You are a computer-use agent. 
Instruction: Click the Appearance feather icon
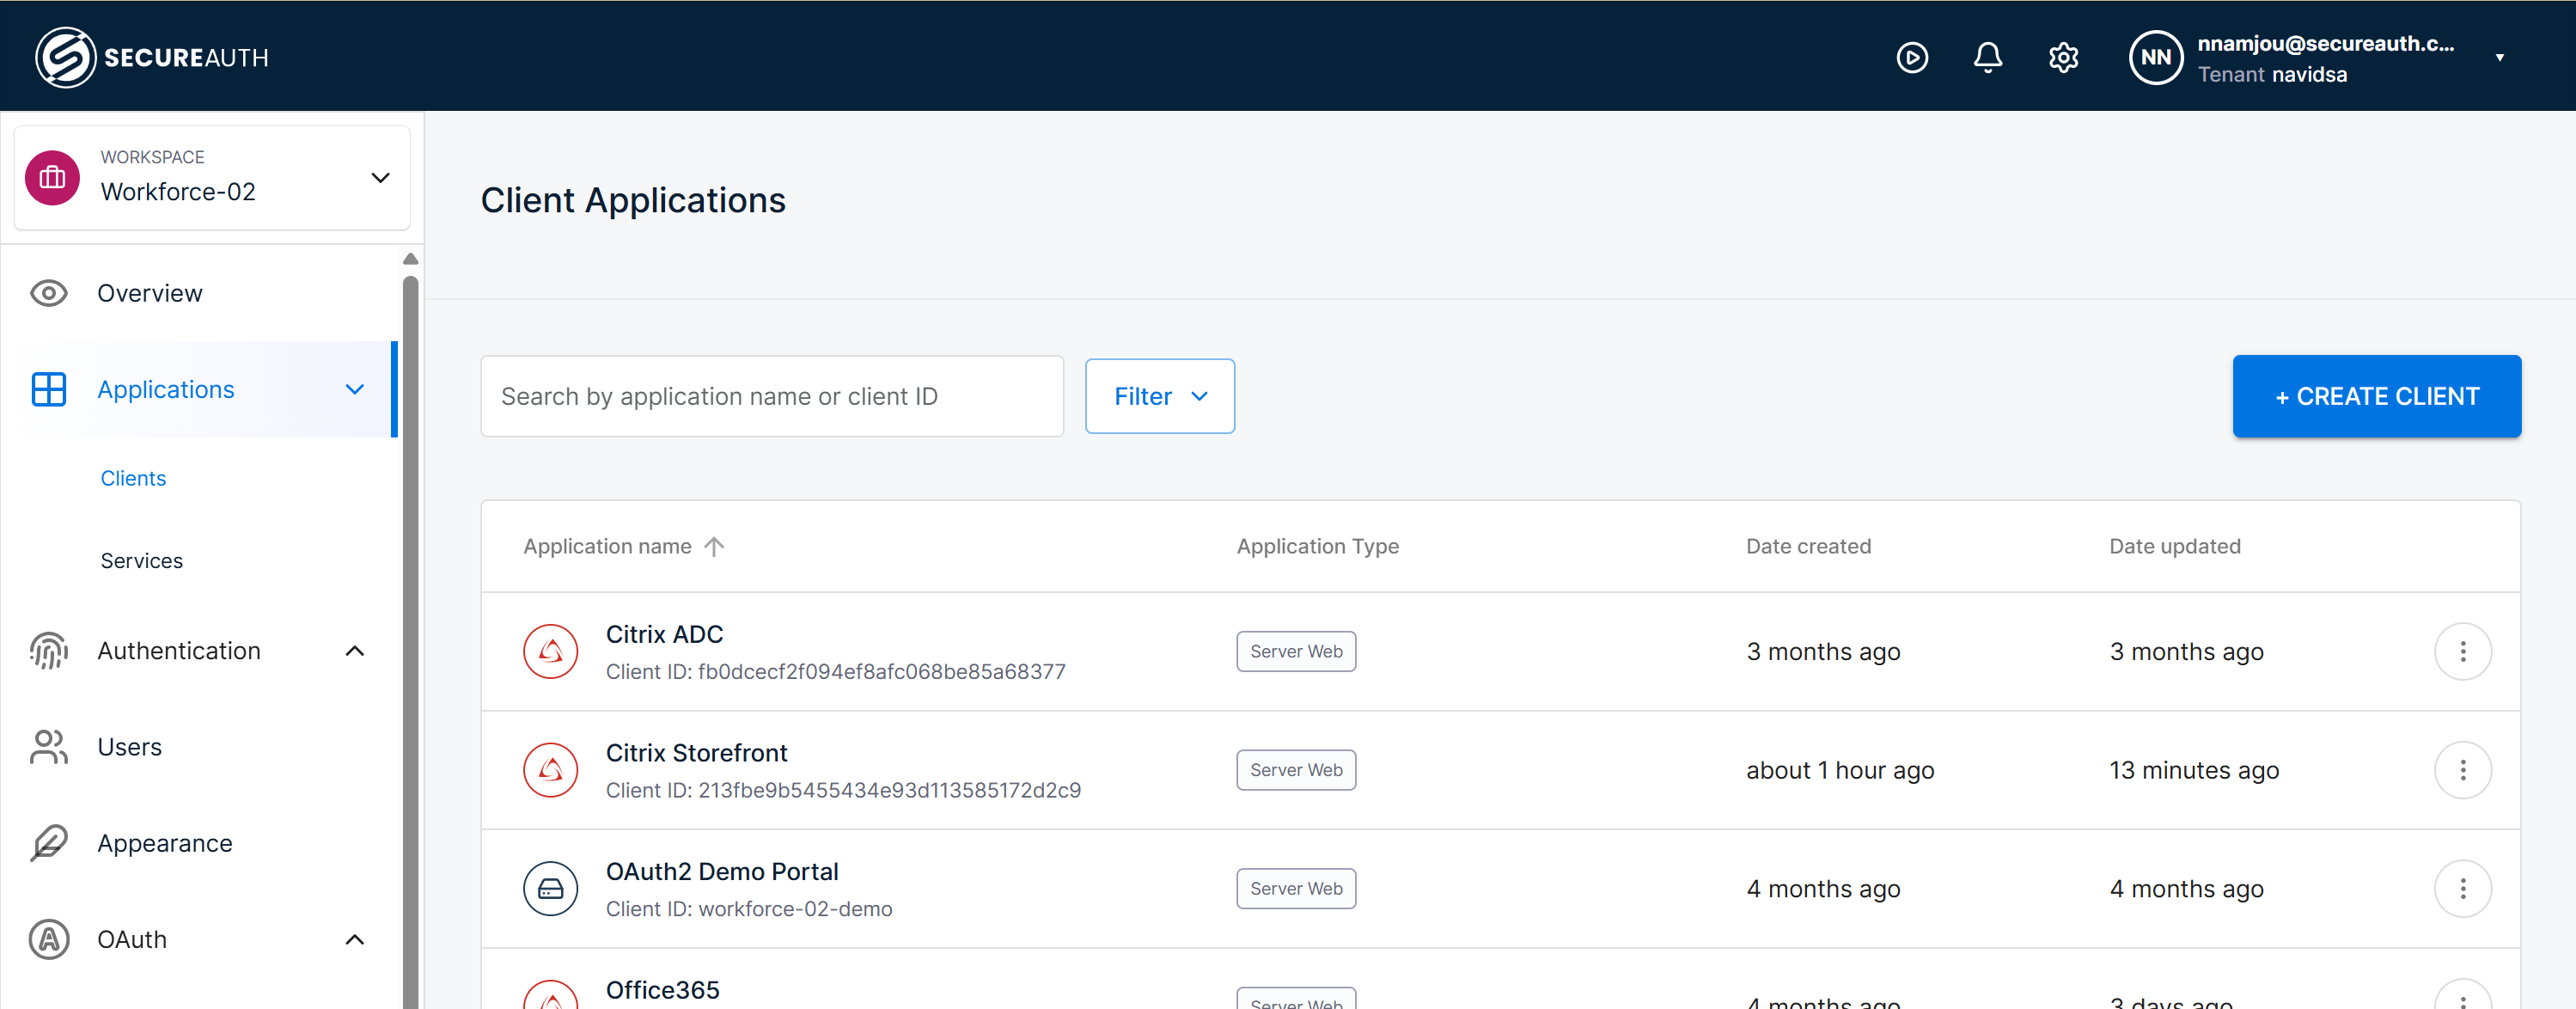point(48,843)
